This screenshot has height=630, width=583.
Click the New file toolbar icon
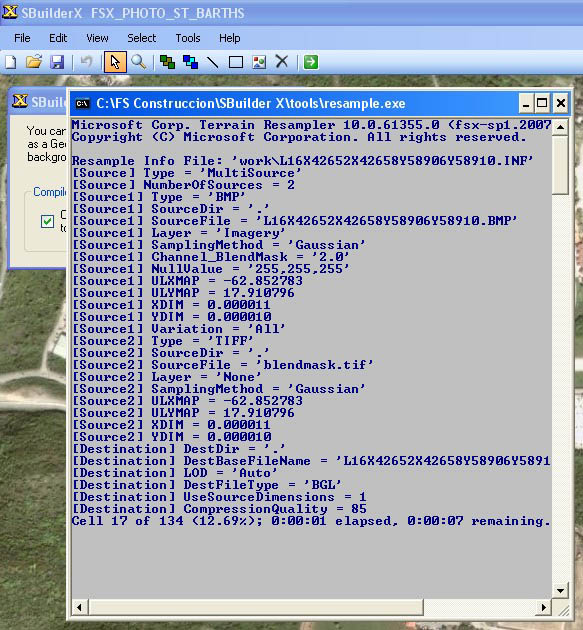[11, 62]
